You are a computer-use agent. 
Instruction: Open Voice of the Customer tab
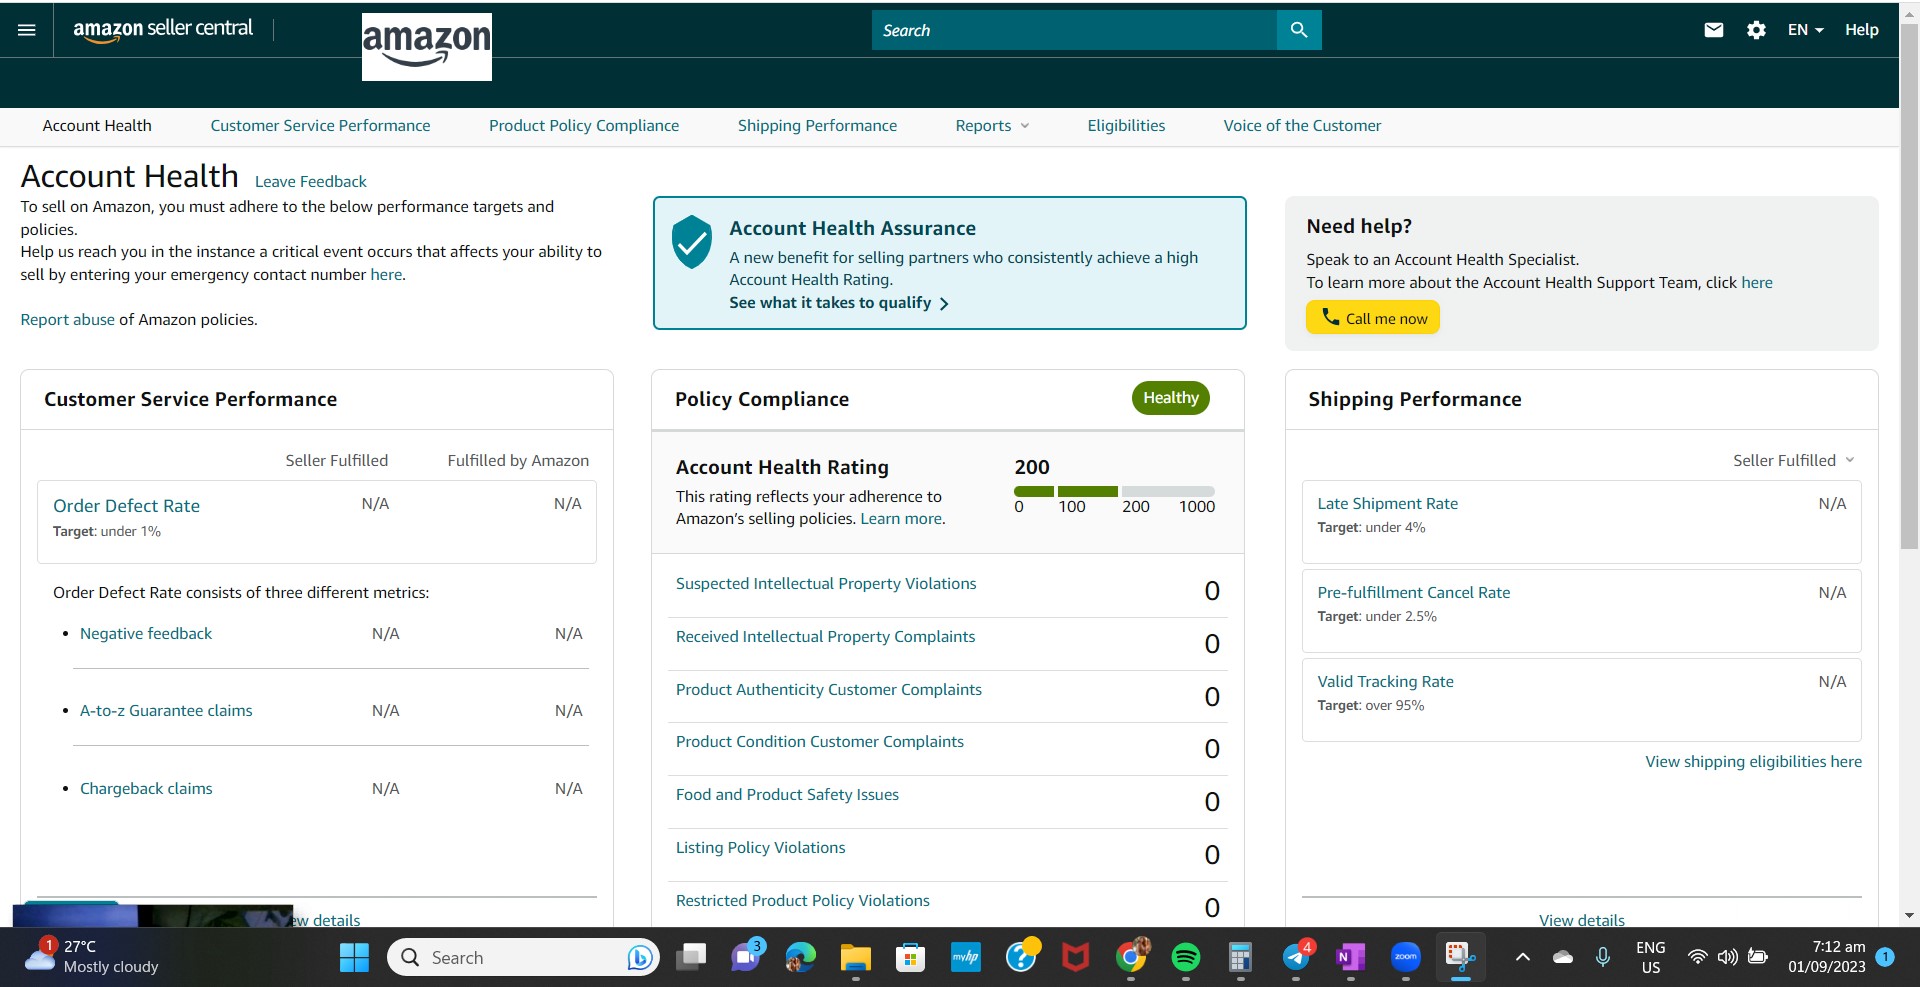tap(1302, 126)
